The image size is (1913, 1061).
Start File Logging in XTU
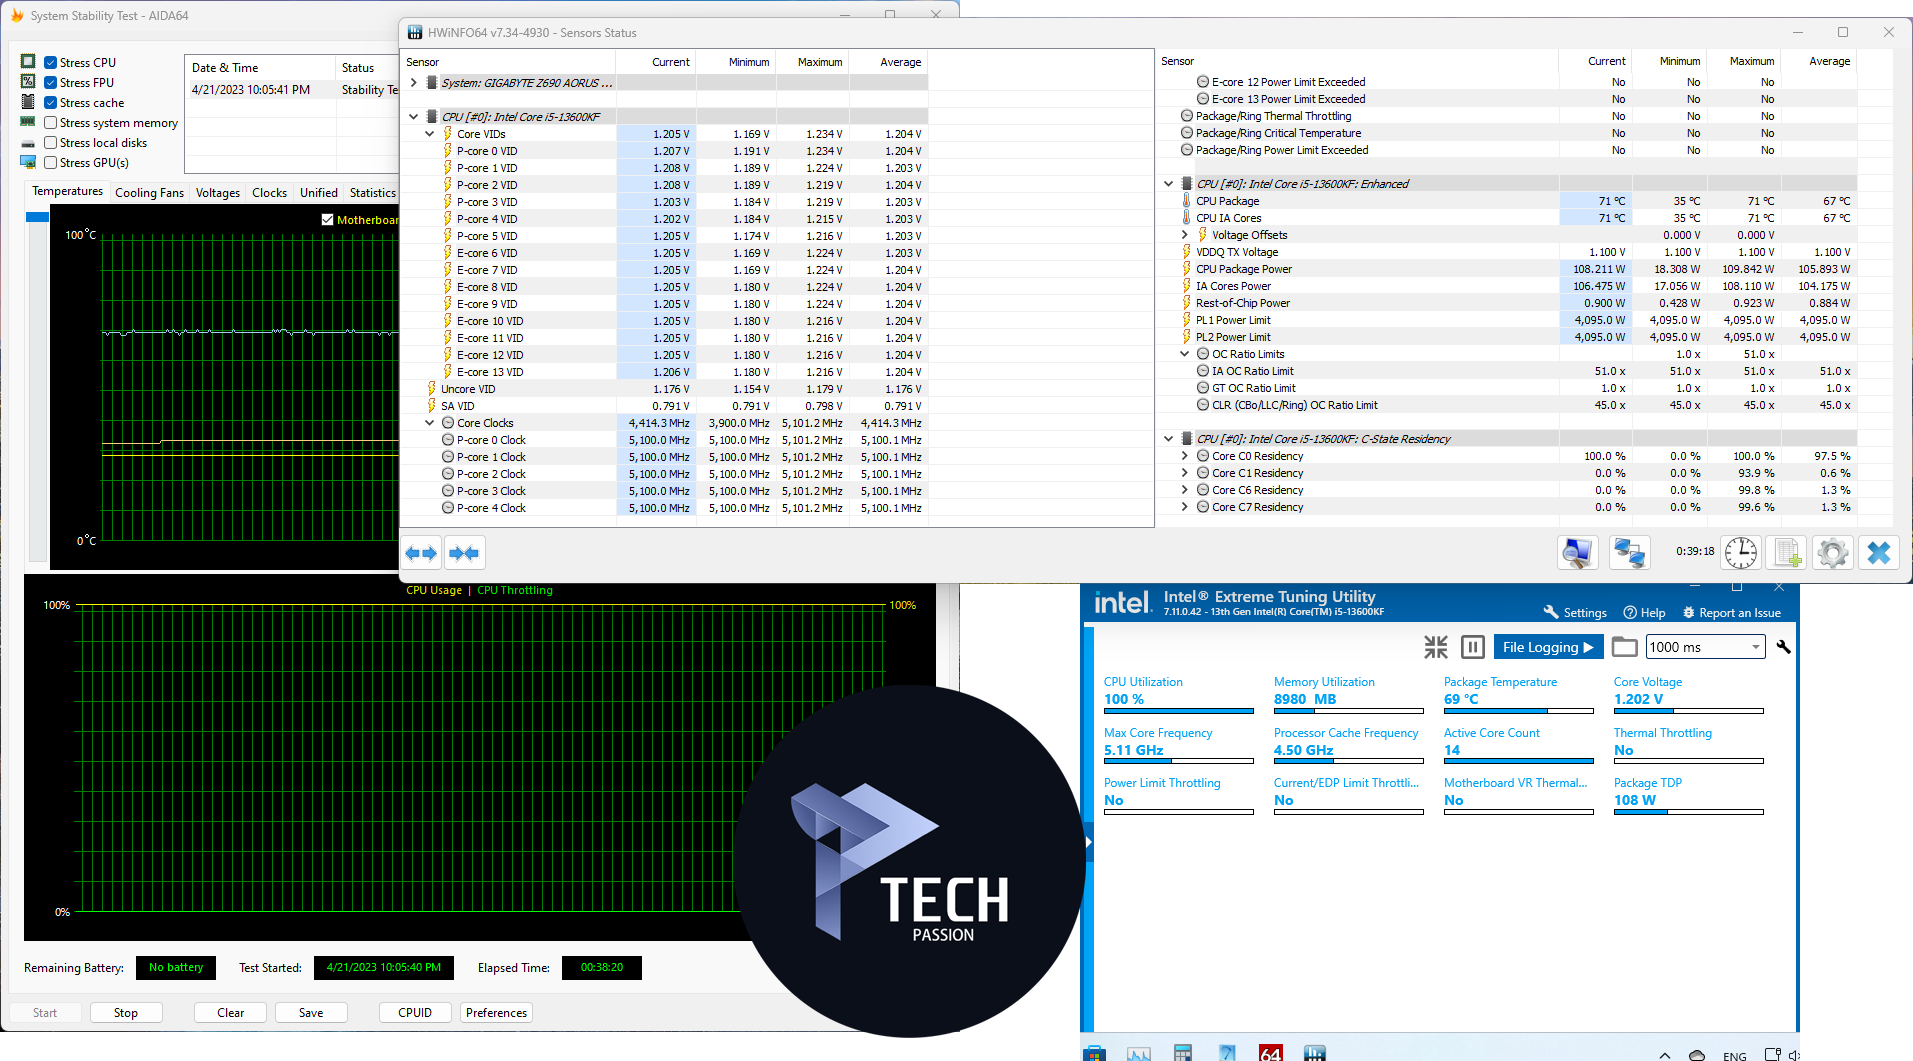pos(1547,647)
